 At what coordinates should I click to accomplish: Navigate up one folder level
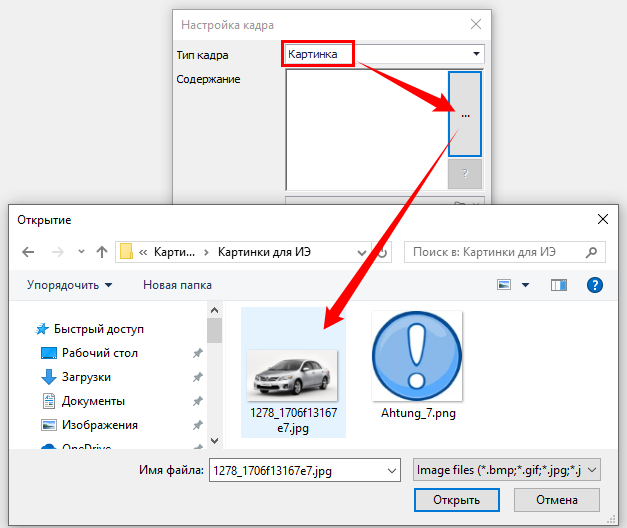tap(101, 251)
